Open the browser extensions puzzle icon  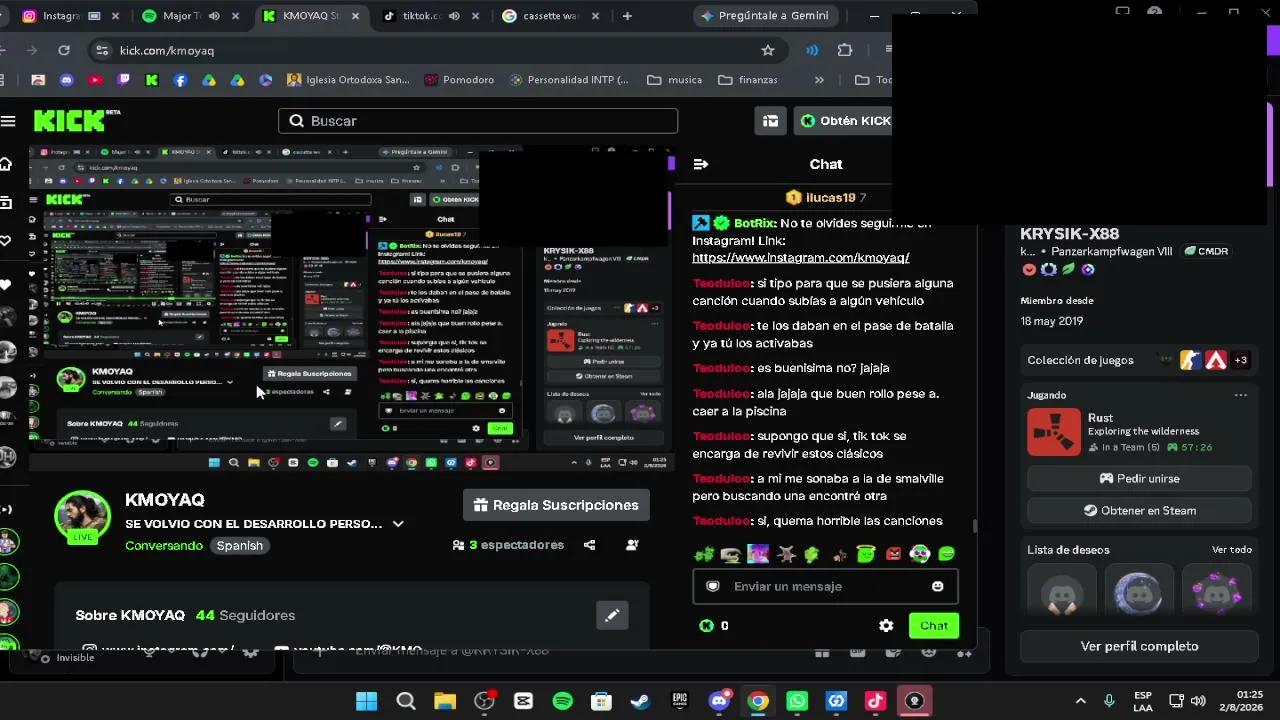click(845, 50)
